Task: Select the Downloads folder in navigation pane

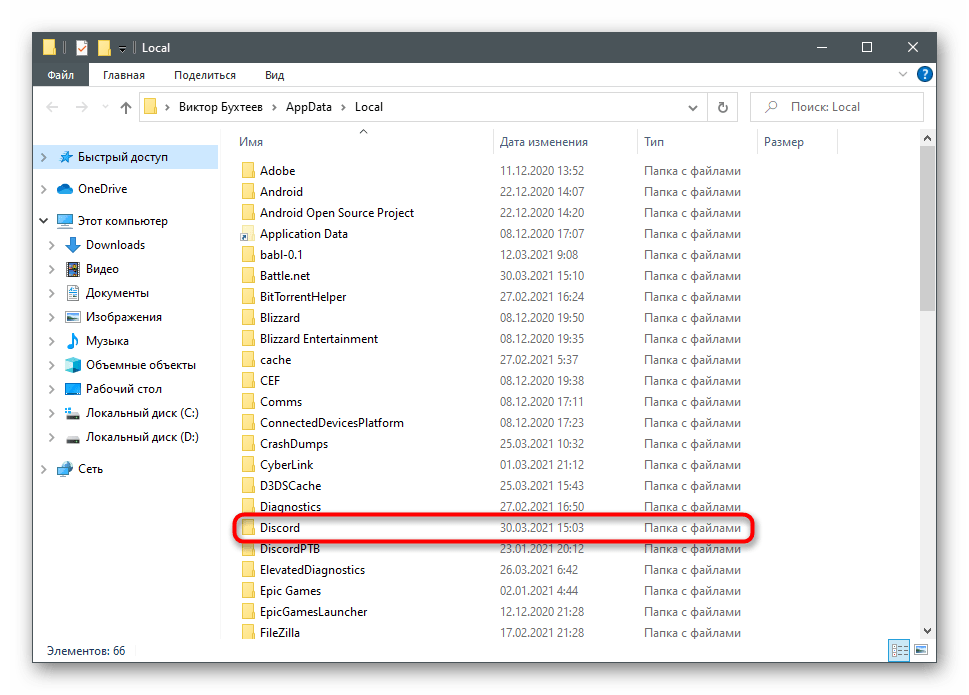Action: point(115,245)
